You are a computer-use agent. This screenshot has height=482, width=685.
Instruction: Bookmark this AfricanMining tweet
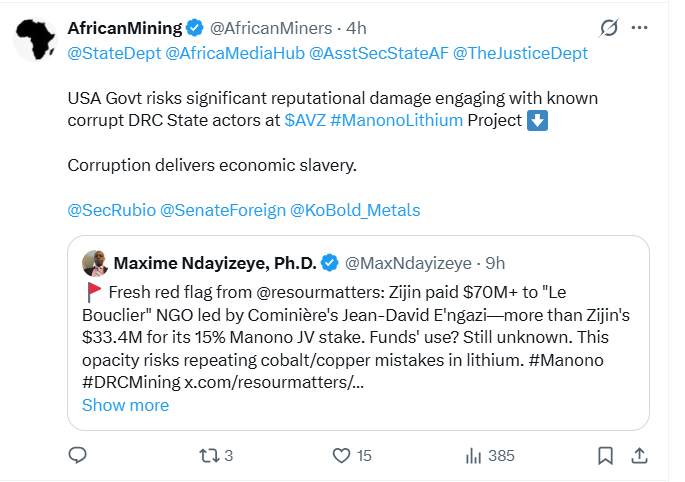tap(605, 456)
